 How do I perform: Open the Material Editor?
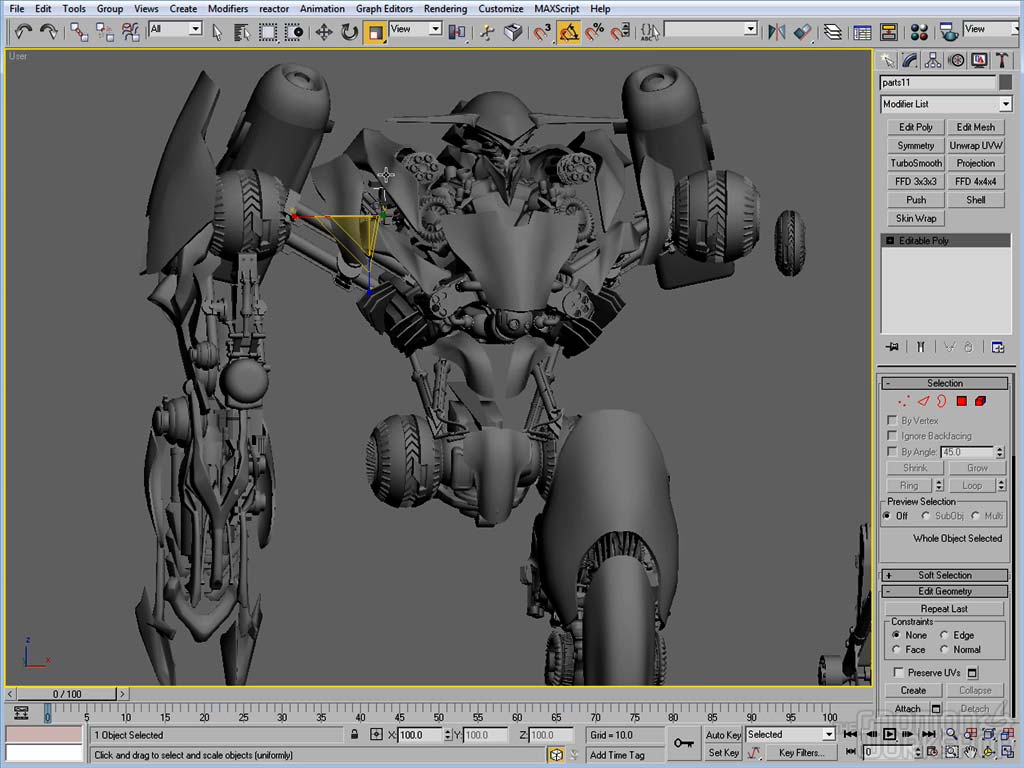[920, 31]
